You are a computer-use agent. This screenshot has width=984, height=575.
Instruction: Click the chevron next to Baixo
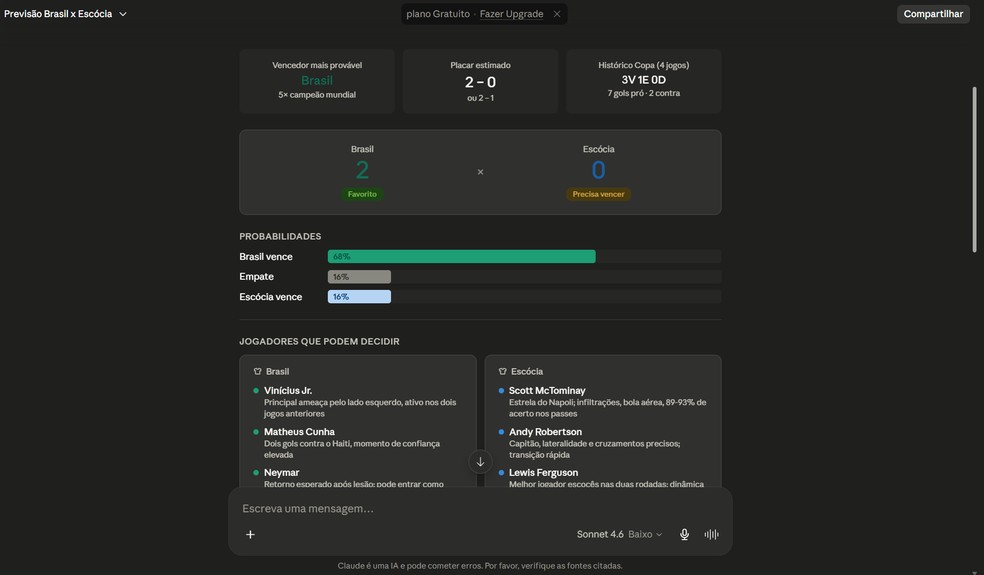tap(659, 535)
